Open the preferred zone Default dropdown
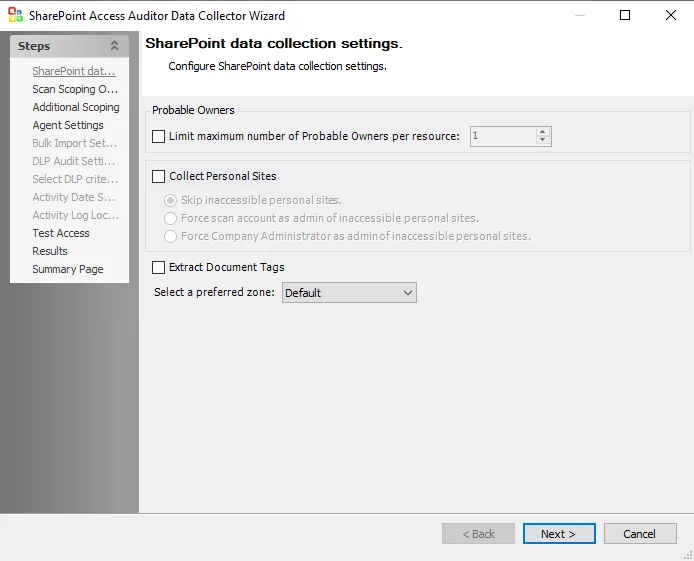The width and height of the screenshot is (694, 561). [349, 292]
